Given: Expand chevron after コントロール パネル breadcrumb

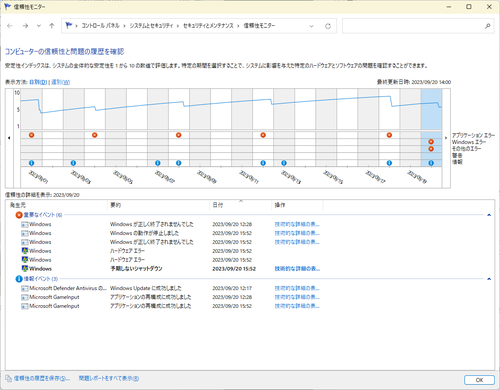Looking at the screenshot, I should click(x=124, y=26).
